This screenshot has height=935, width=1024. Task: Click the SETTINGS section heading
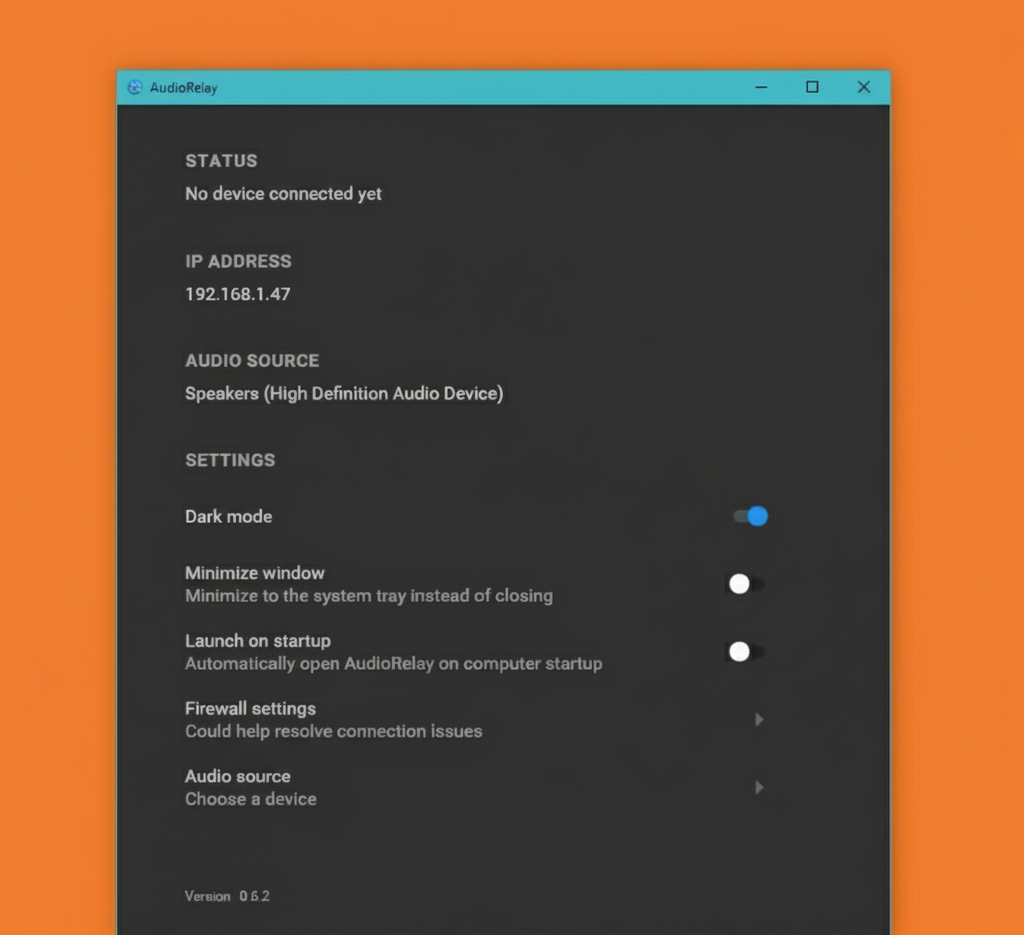(x=230, y=460)
